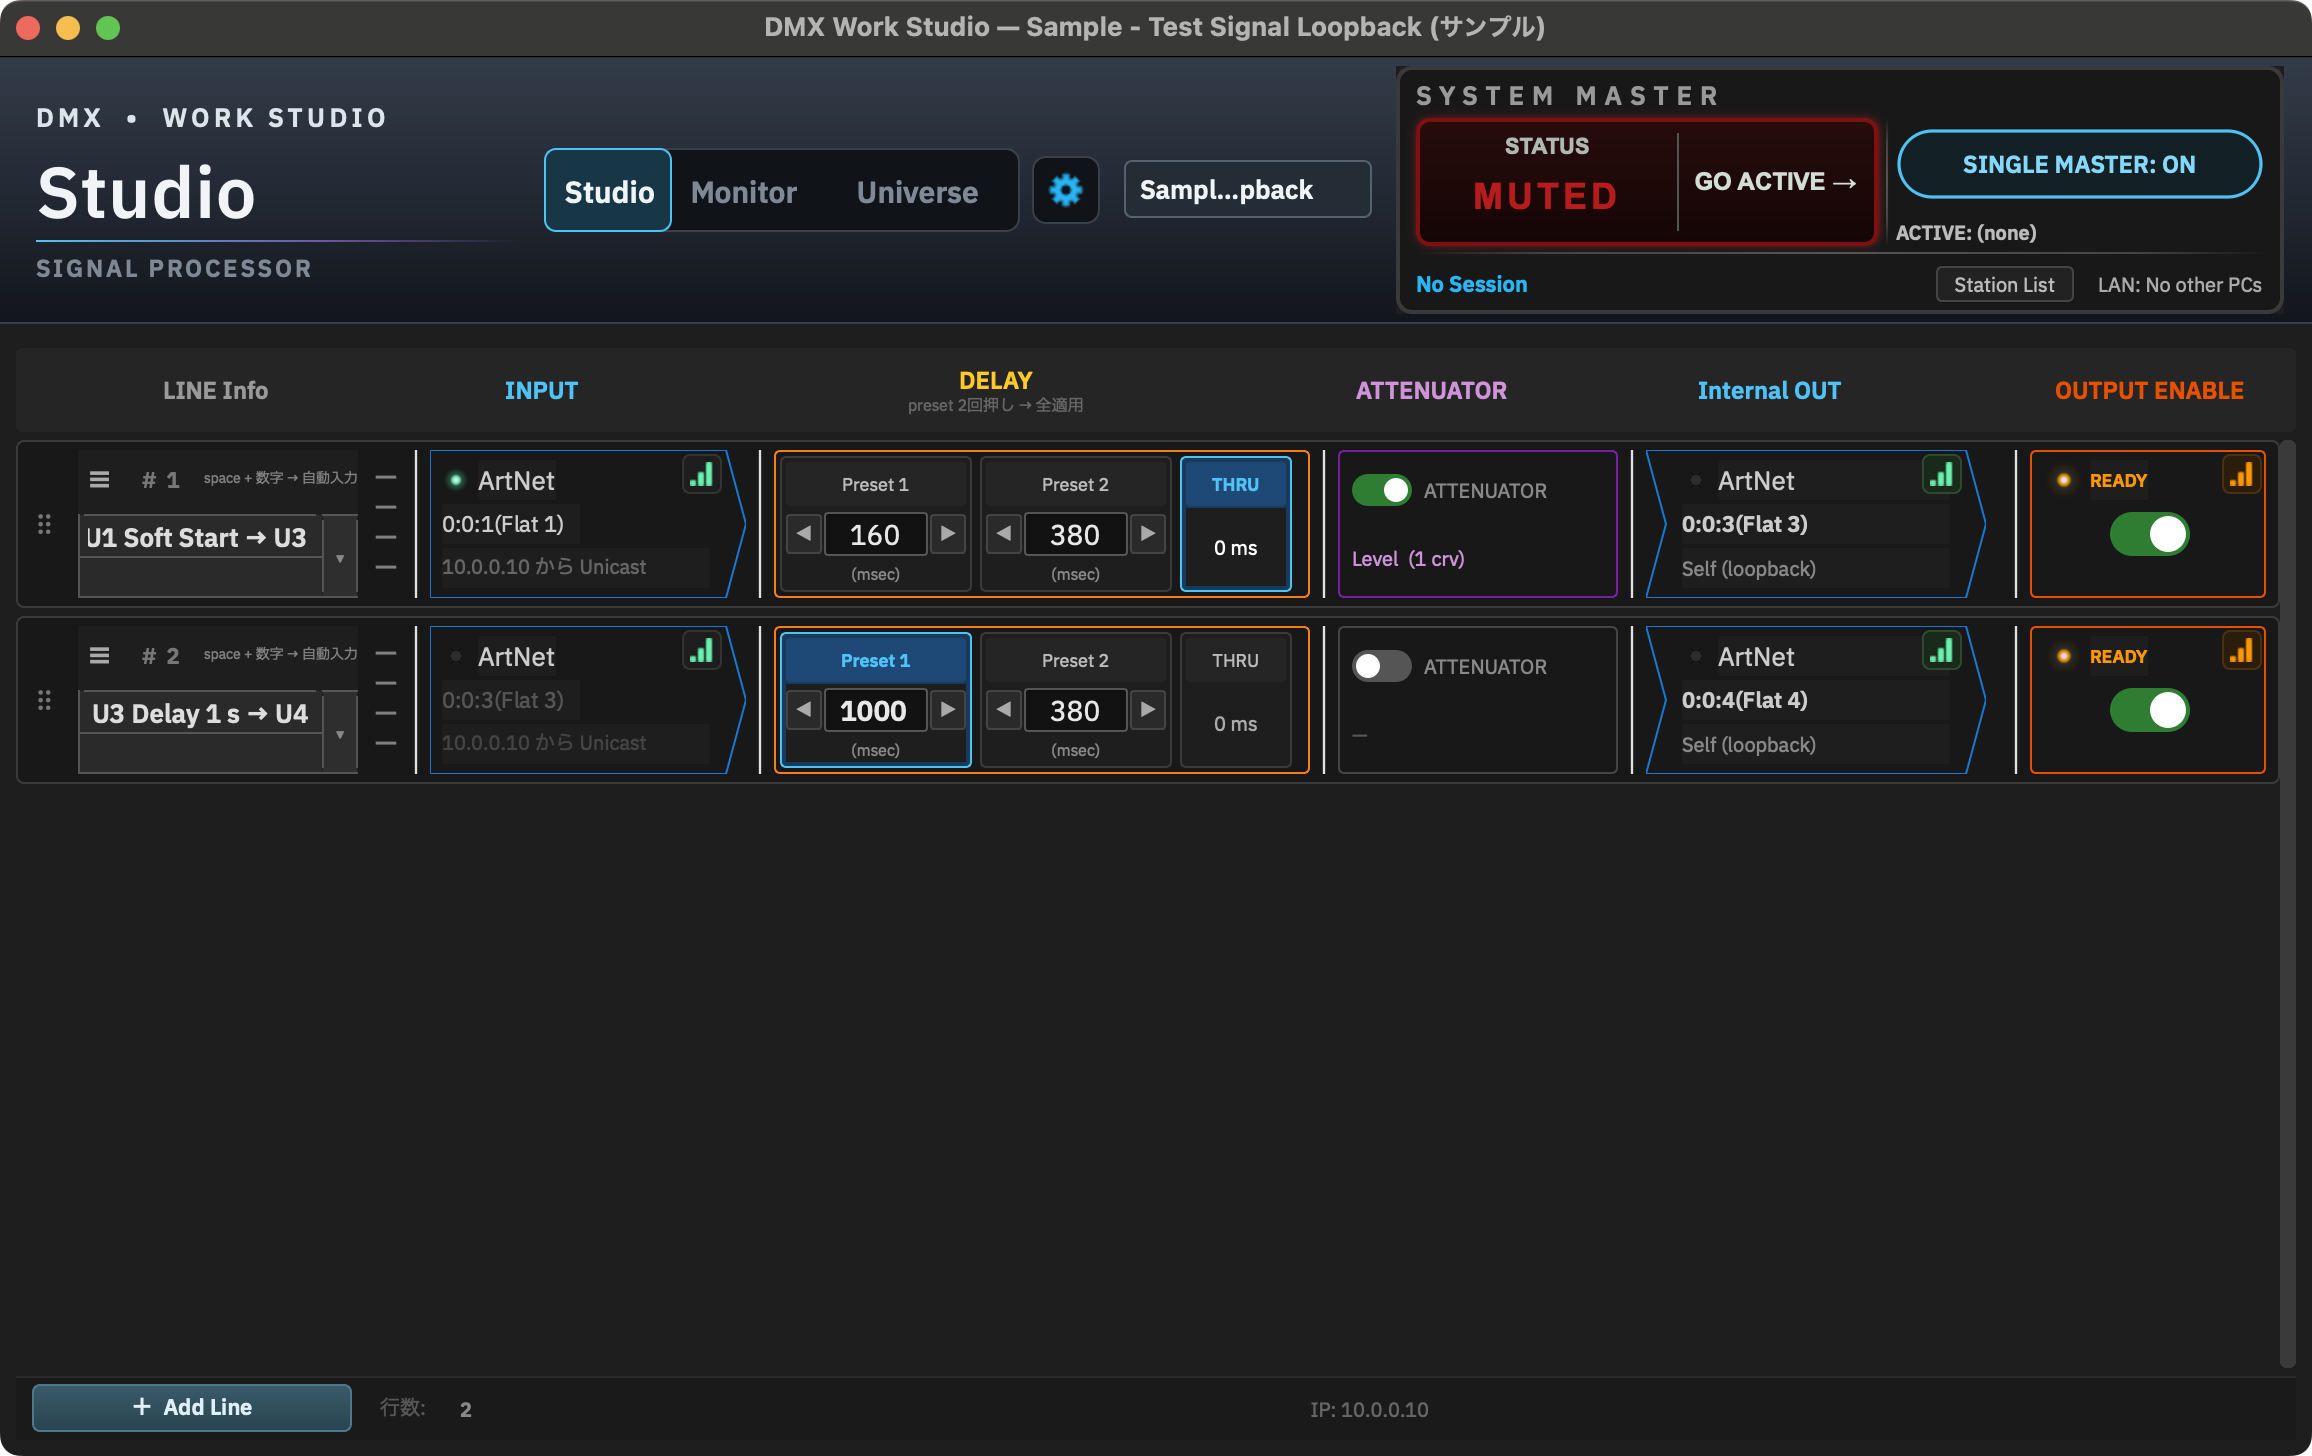The image size is (2312, 1456).
Task: Turn off output enable switch on line 2
Action: click(x=2149, y=710)
